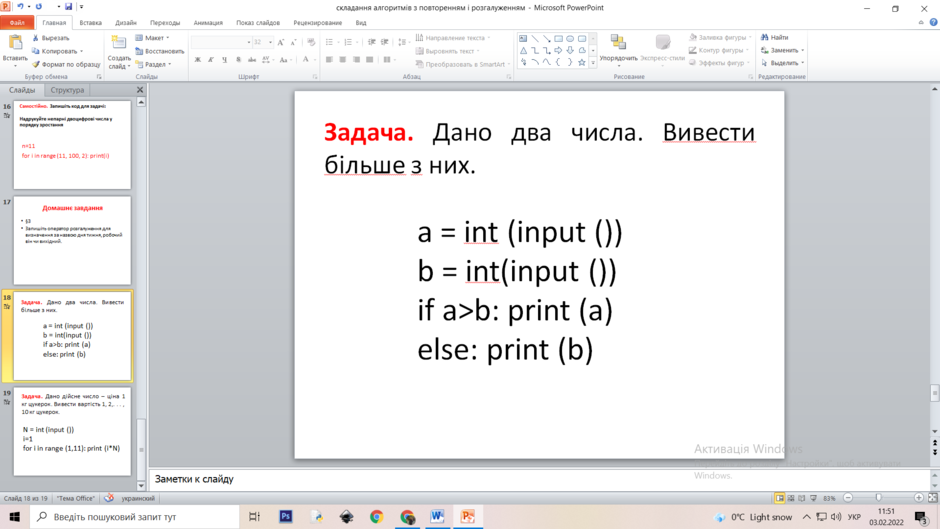
Task: Switch to Slide Sorter view icon
Action: pyautogui.click(x=791, y=498)
